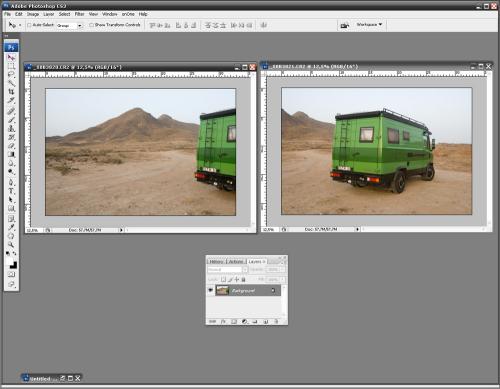The height and width of the screenshot is (389, 500).
Task: Select the Zoom tool
Action: (11, 245)
